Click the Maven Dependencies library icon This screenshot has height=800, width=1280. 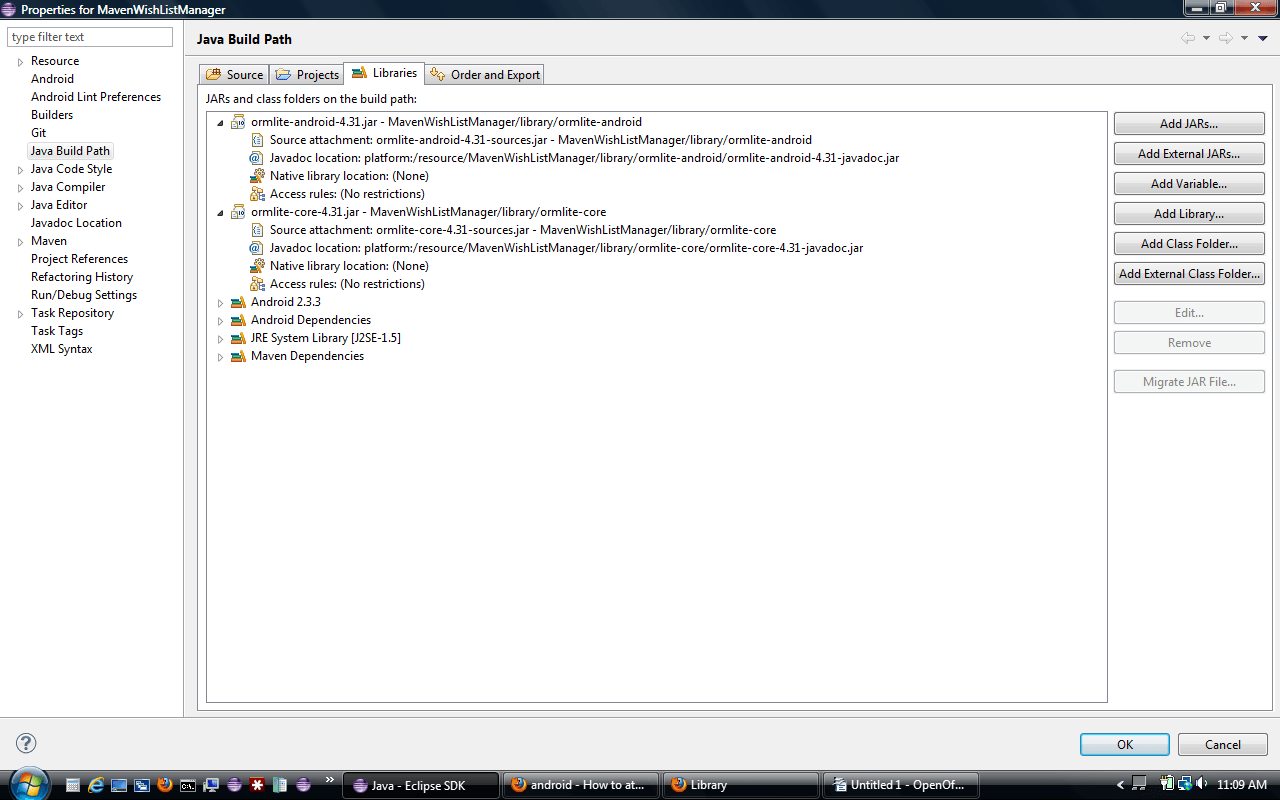click(238, 356)
